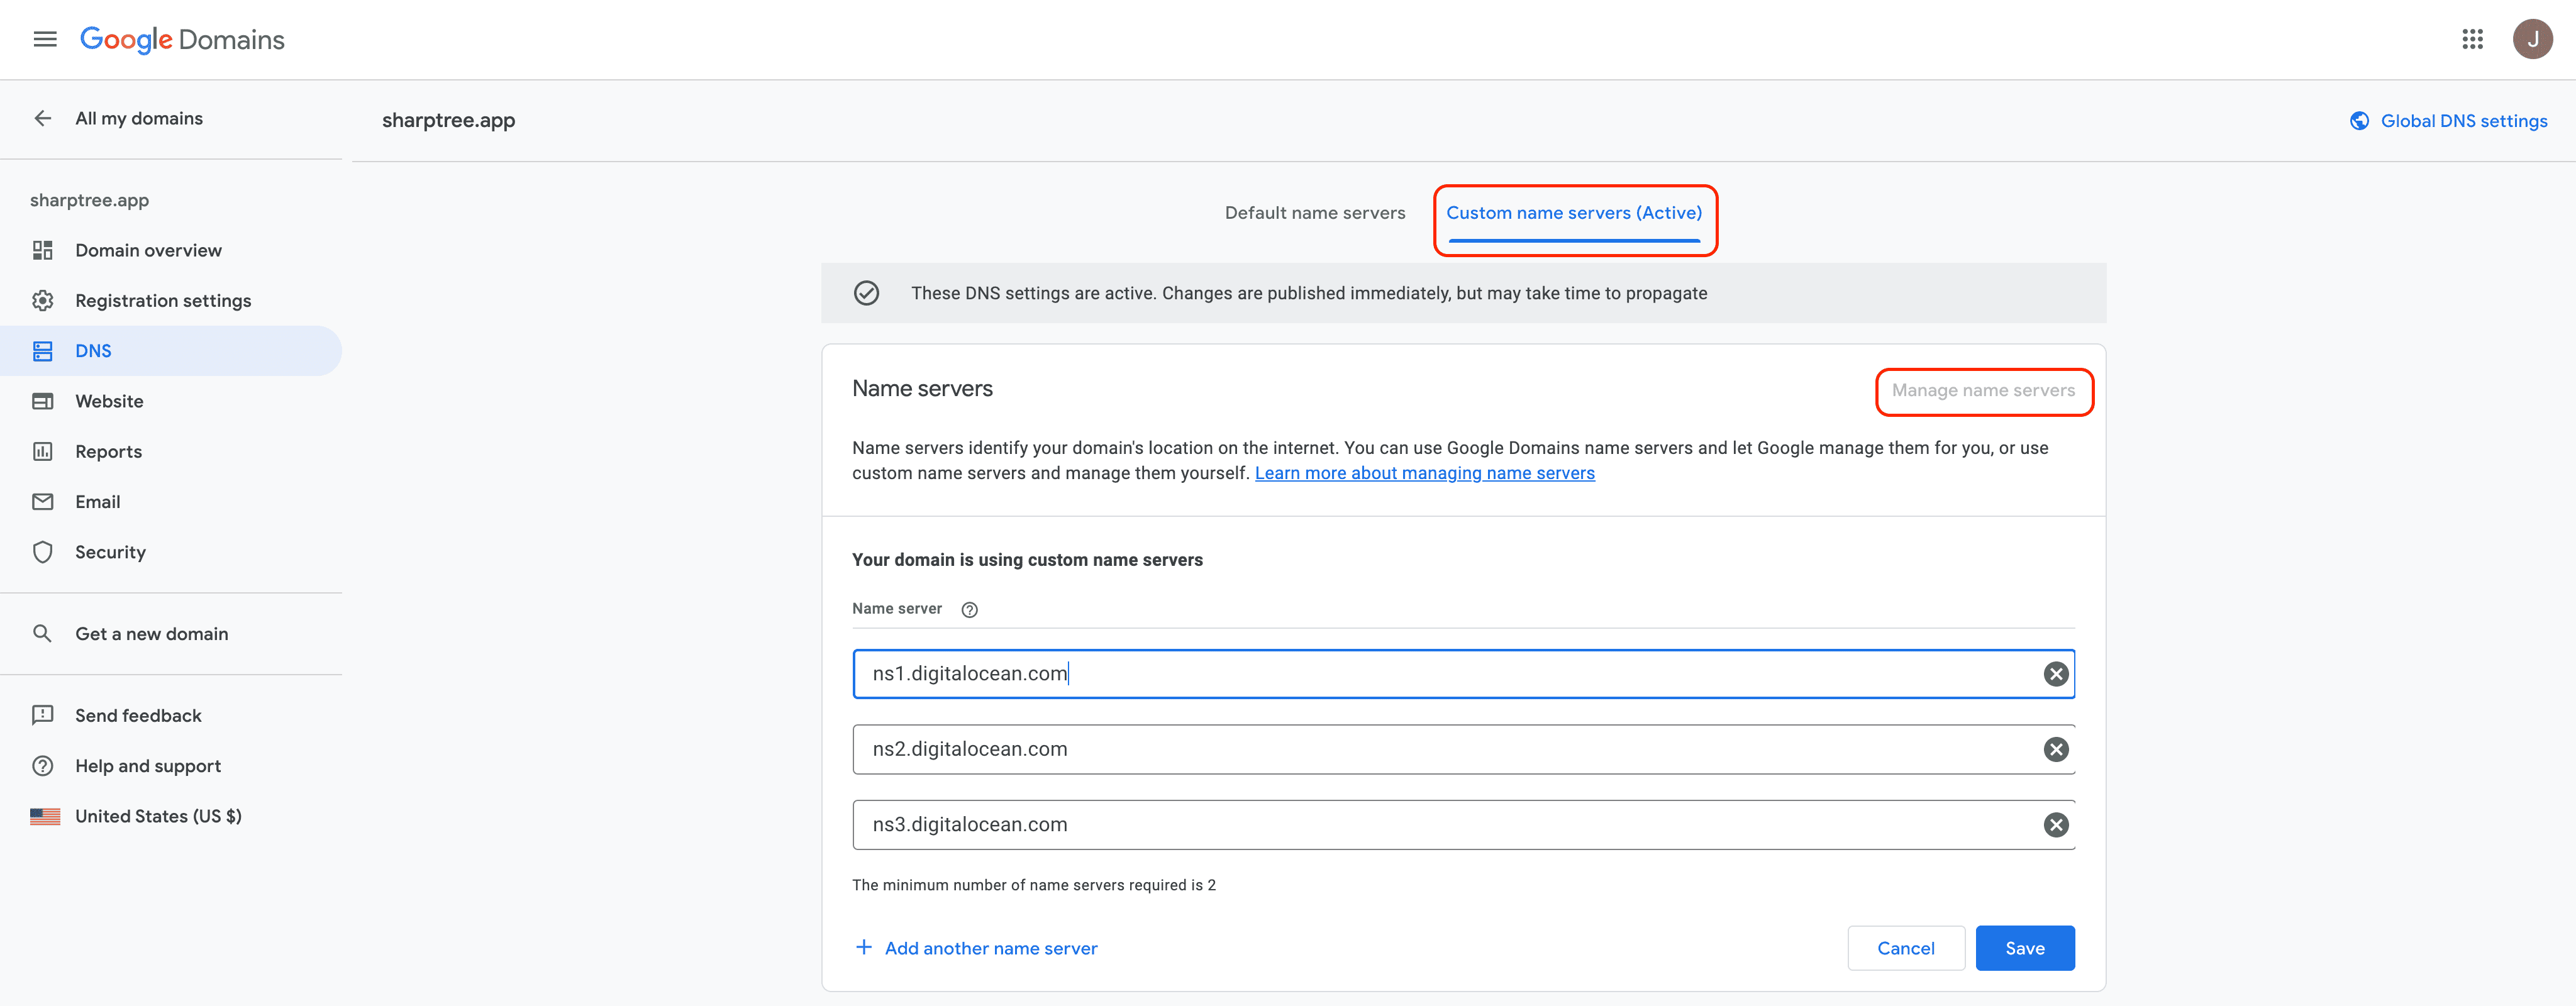The height and width of the screenshot is (1006, 2576).
Task: Open the Google apps grid
Action: 2472,39
